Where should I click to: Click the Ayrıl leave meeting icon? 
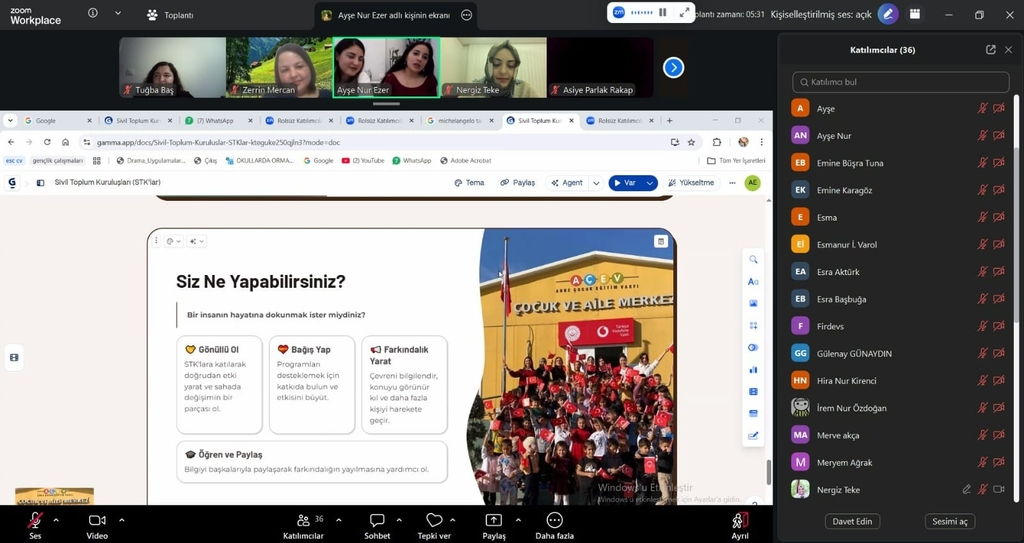point(739,520)
